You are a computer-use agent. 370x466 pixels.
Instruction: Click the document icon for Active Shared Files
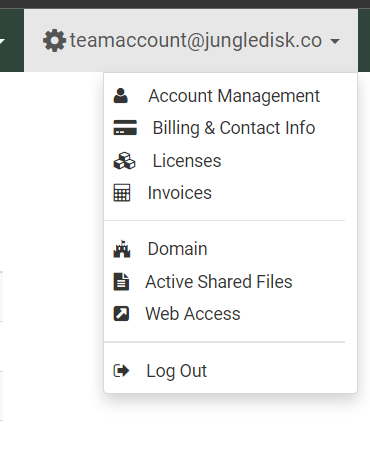[x=121, y=282]
